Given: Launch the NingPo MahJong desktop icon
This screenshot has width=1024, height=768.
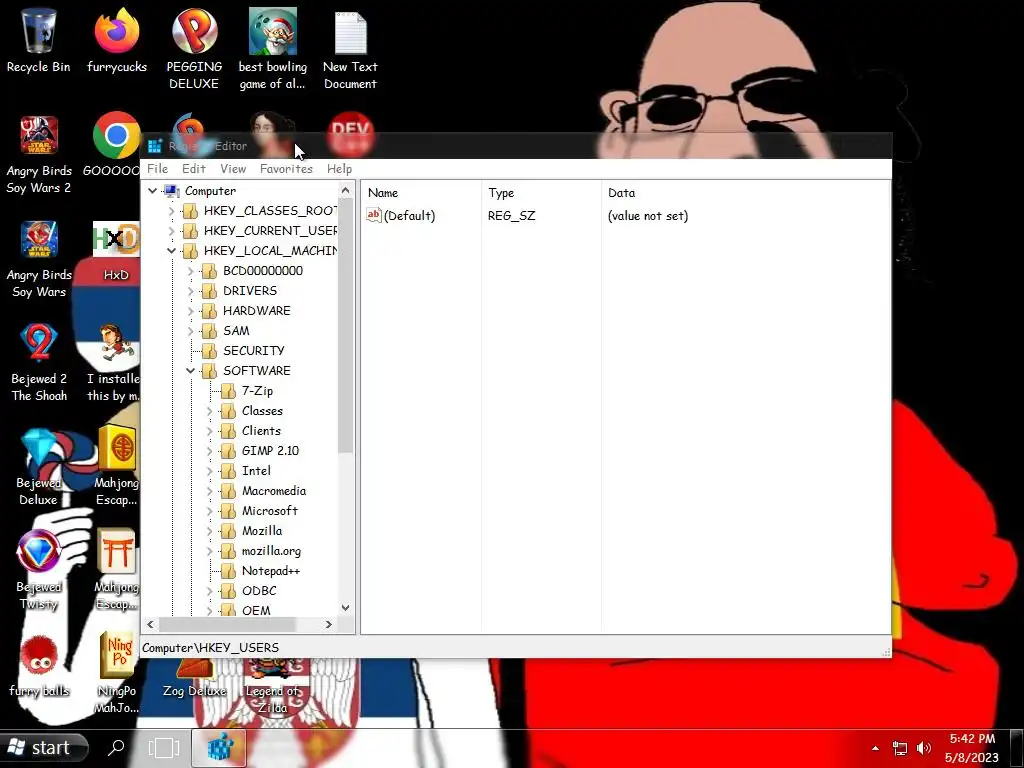Looking at the screenshot, I should click(117, 674).
